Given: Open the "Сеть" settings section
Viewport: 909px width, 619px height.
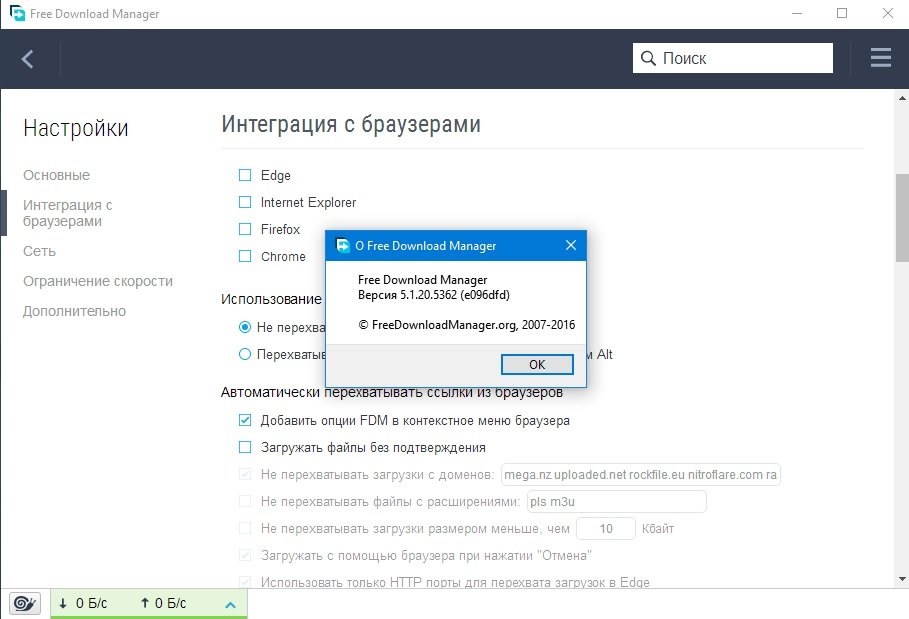Looking at the screenshot, I should pos(39,251).
